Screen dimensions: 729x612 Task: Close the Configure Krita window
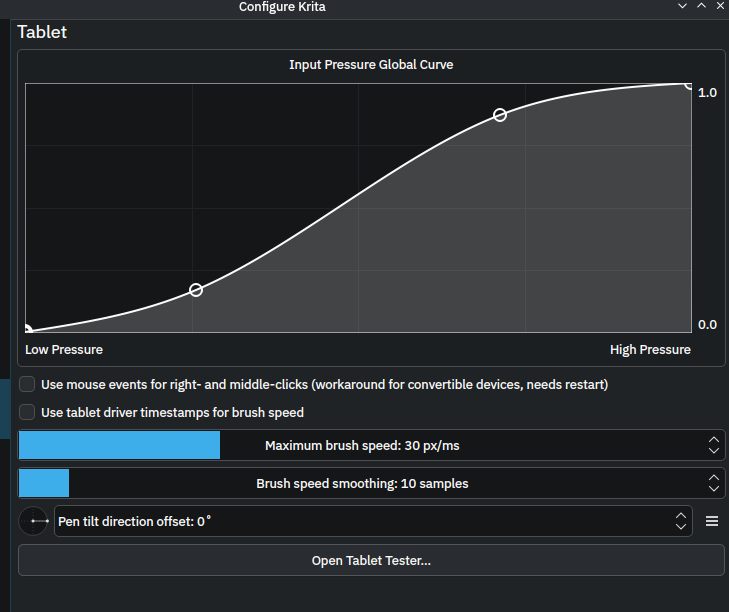pyautogui.click(x=720, y=6)
